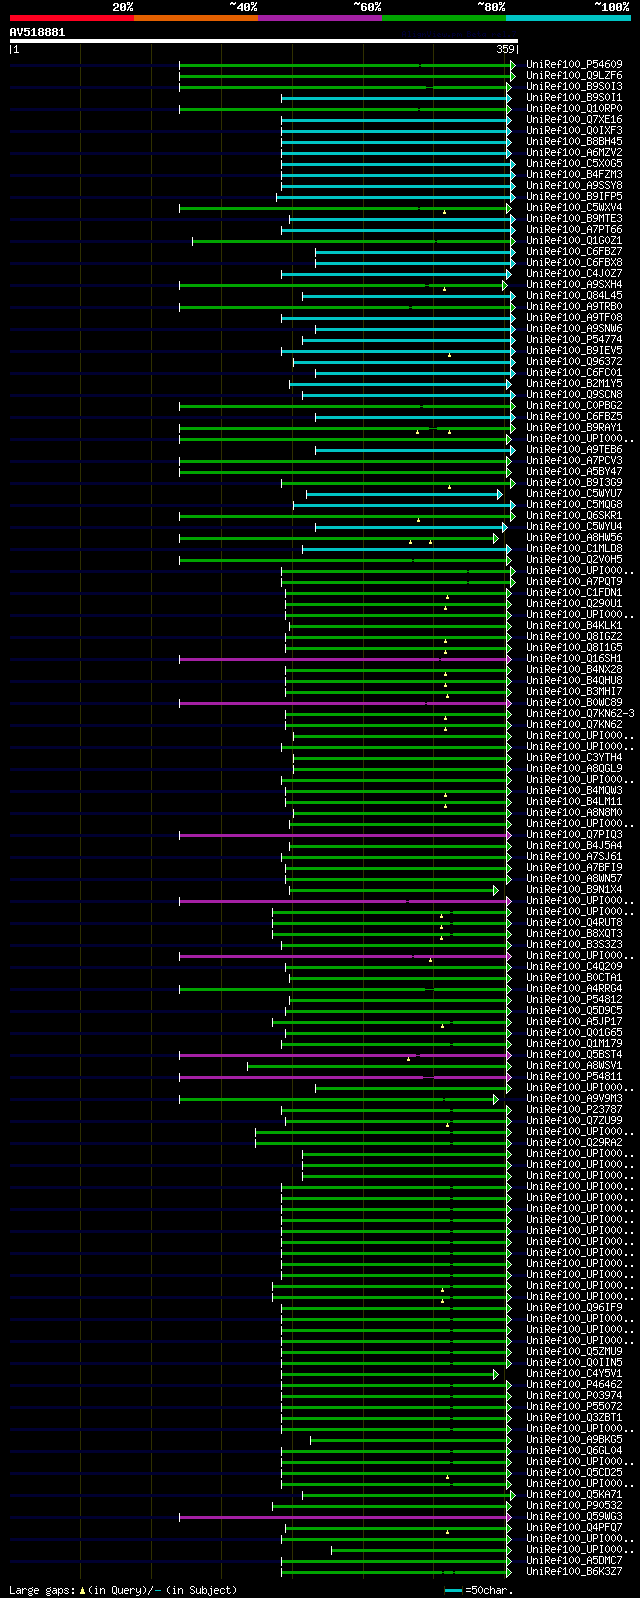Select hit label UniRef100_B0WC89
The image size is (640, 1598).
[574, 702]
